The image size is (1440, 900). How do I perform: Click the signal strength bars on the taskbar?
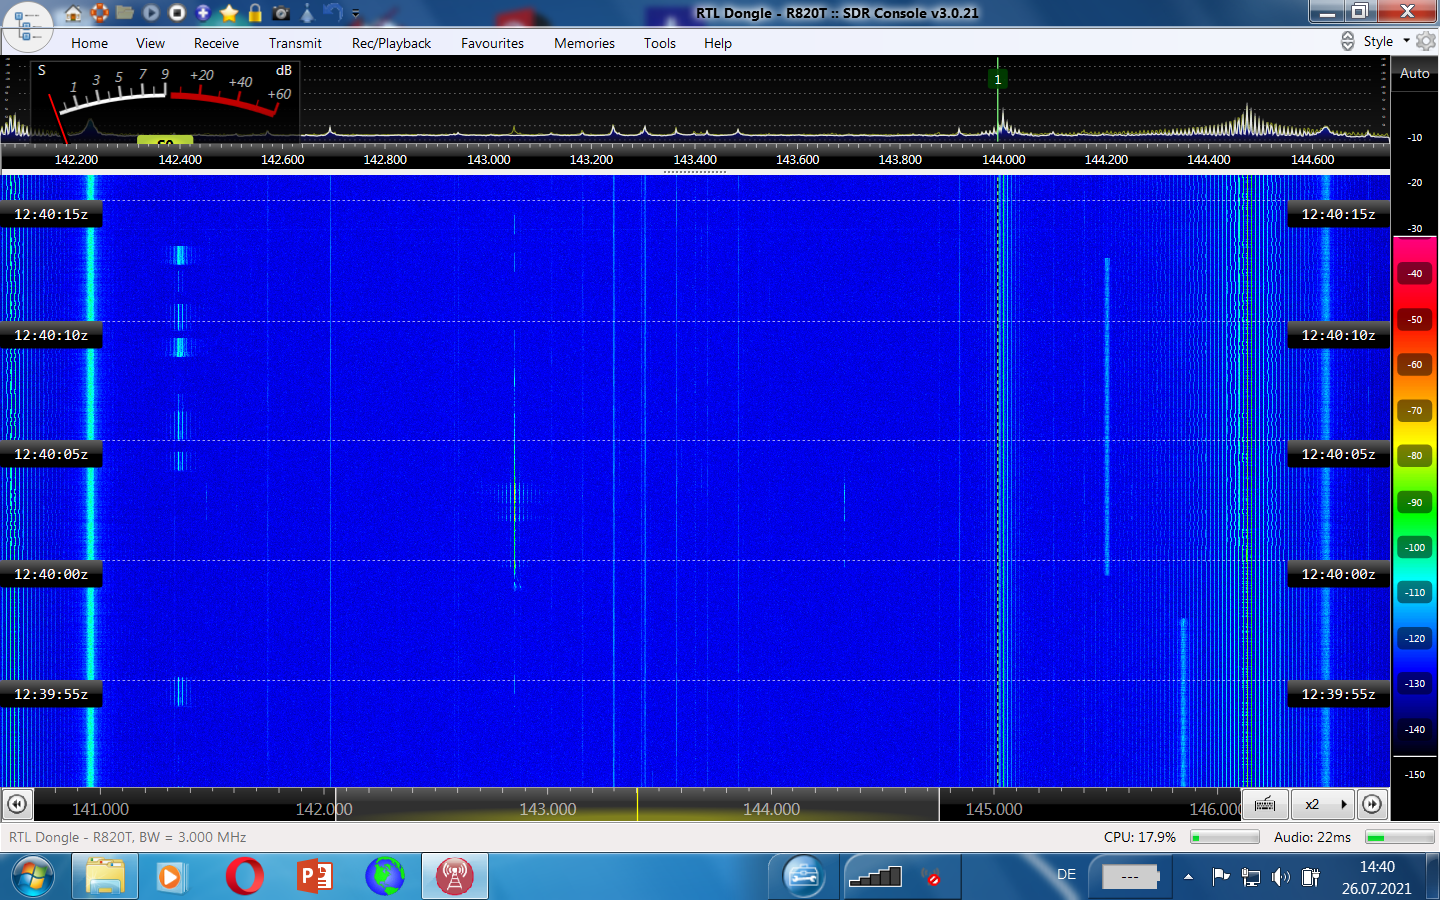[x=875, y=877]
